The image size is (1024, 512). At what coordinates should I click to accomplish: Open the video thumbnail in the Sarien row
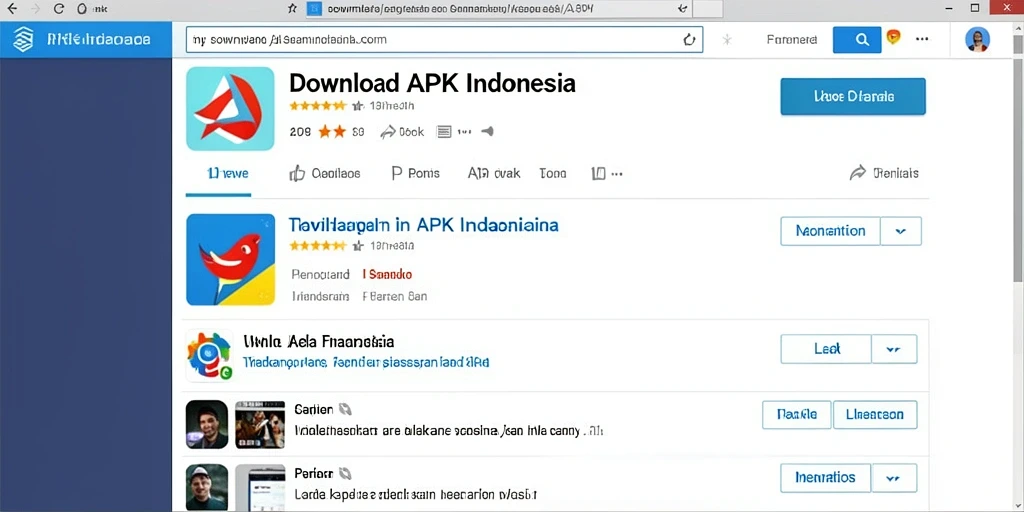(260, 424)
